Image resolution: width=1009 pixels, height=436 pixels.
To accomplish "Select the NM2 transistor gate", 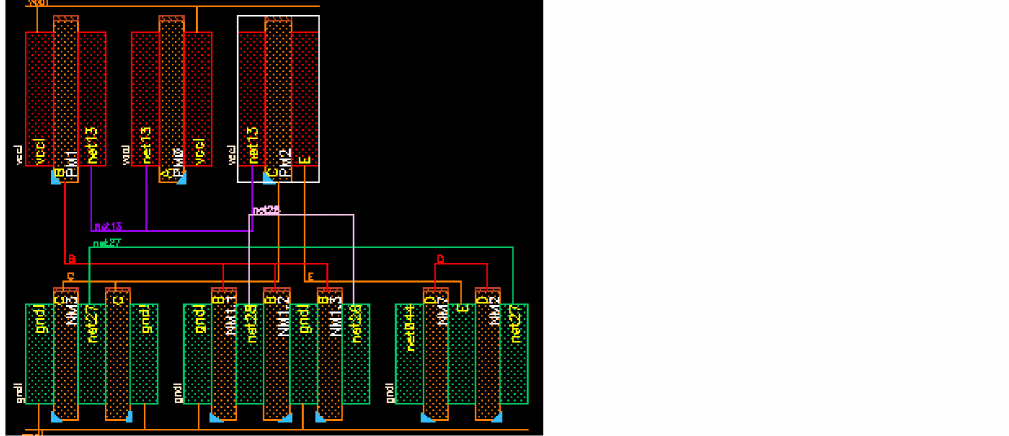I will tap(488, 354).
